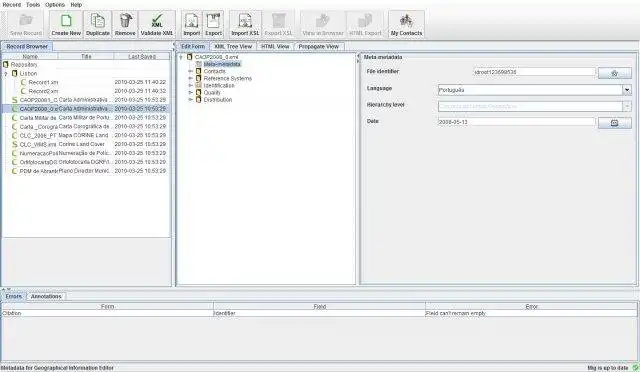Open the Help menu

pyautogui.click(x=76, y=5)
